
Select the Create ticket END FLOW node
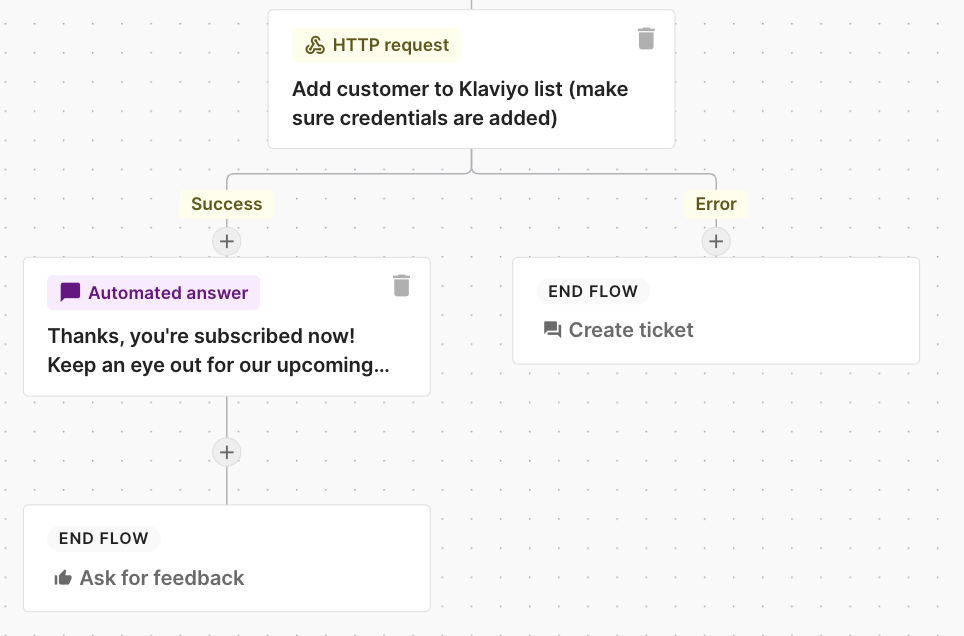pyautogui.click(x=716, y=310)
